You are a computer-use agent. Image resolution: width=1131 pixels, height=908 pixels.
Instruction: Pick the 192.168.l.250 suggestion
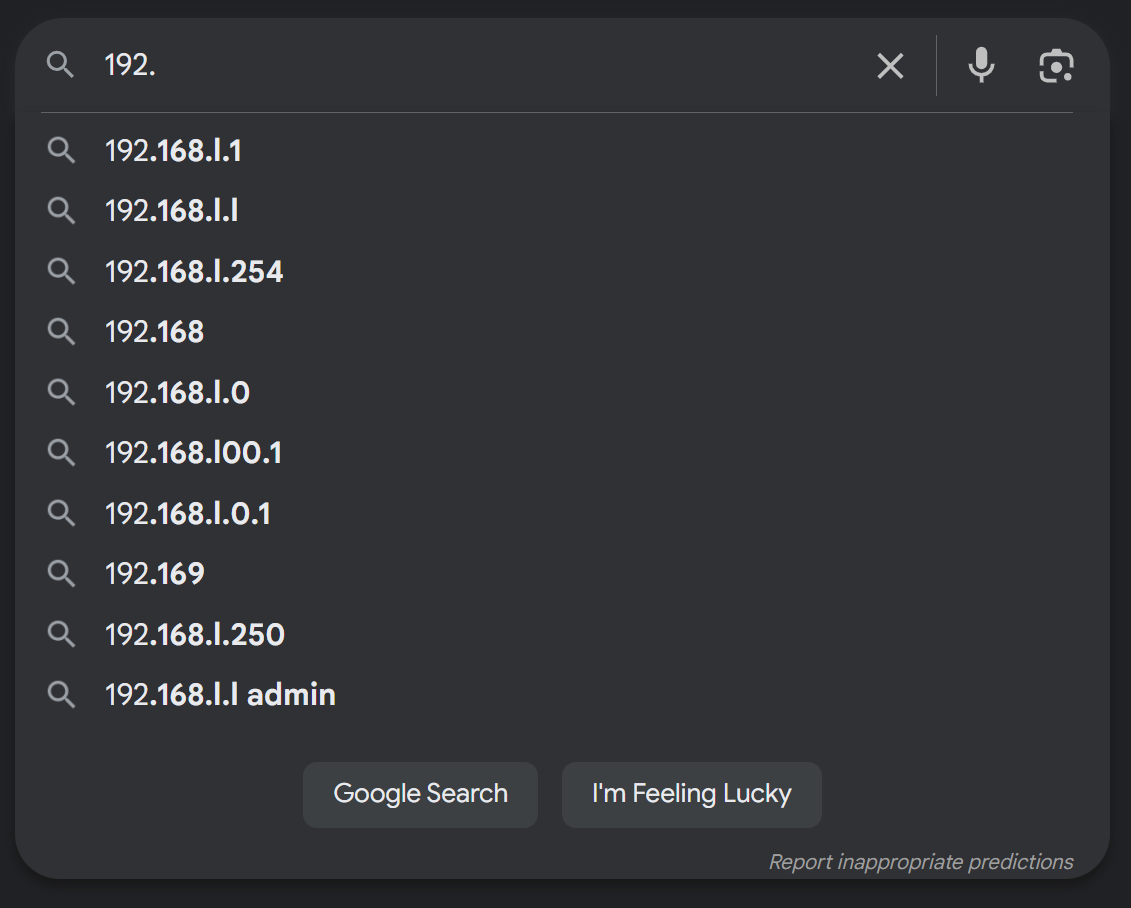195,634
